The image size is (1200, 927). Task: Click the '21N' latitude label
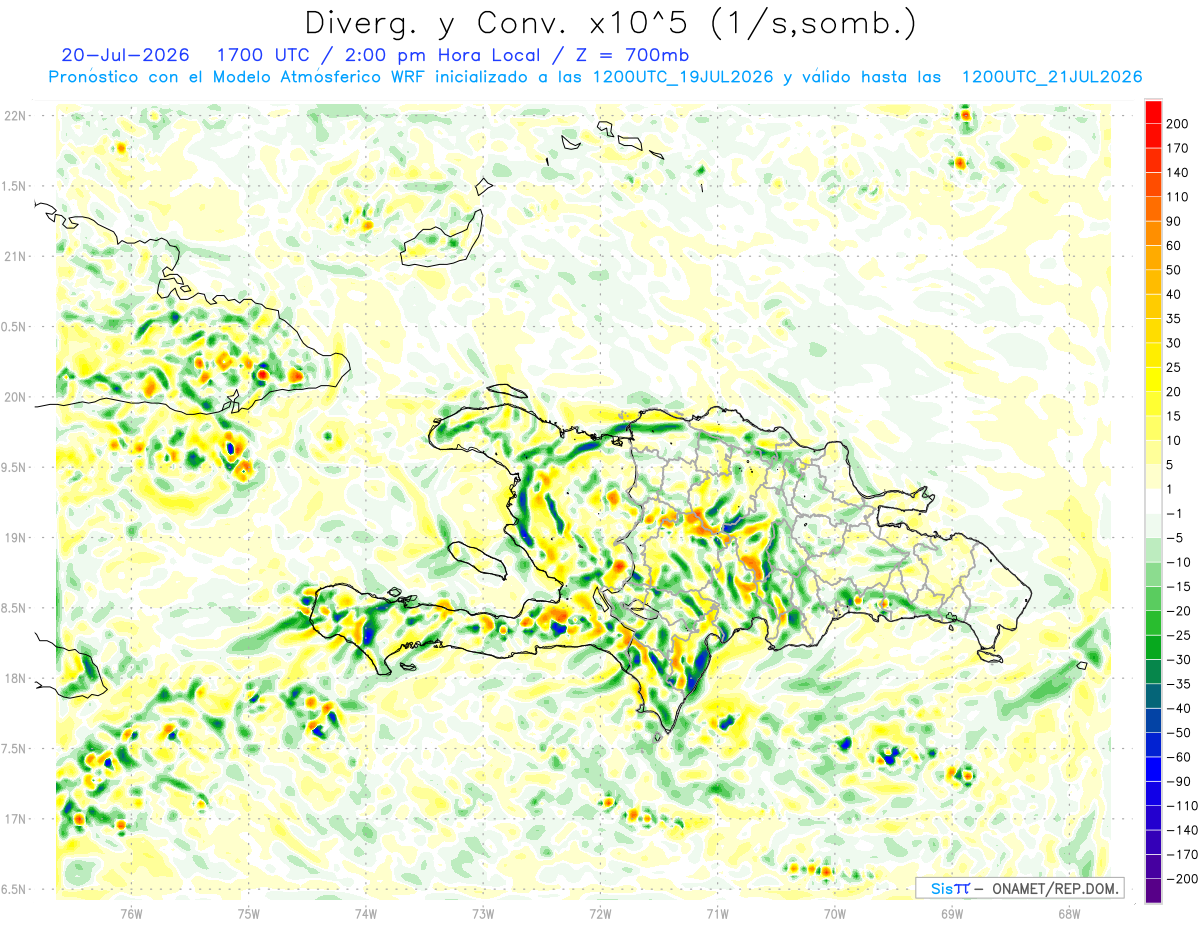point(15,256)
